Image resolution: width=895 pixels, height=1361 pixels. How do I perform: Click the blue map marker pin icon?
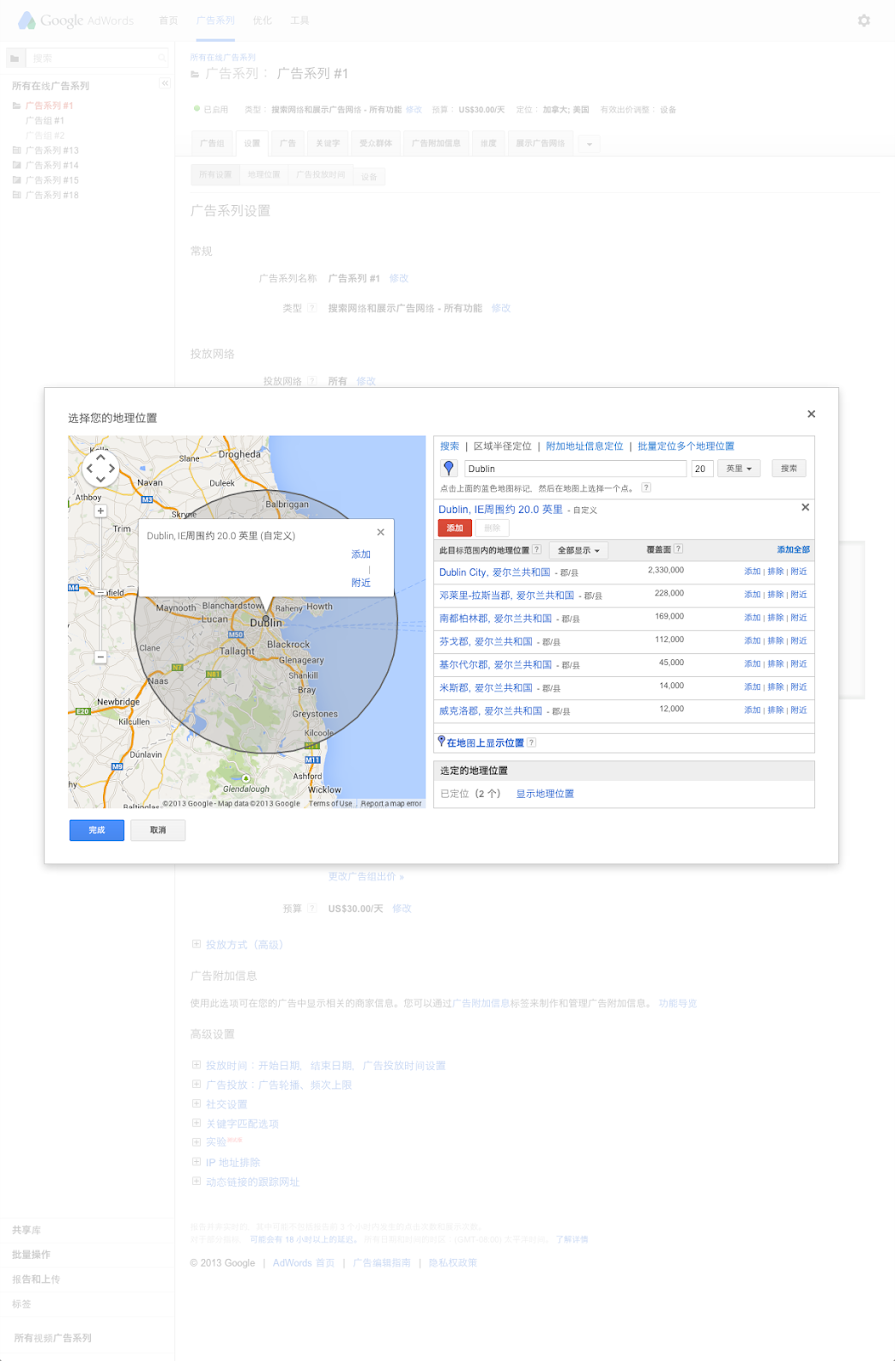pyautogui.click(x=449, y=469)
